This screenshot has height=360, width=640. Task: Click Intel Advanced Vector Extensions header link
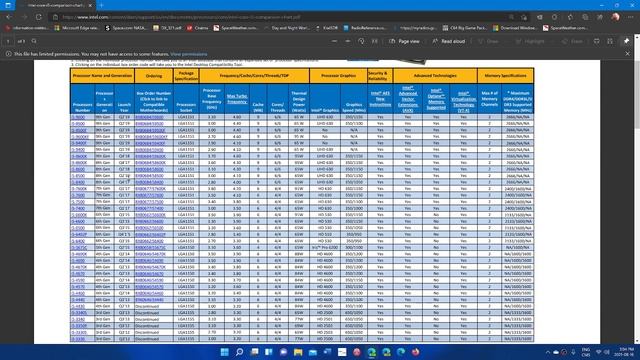tap(407, 99)
